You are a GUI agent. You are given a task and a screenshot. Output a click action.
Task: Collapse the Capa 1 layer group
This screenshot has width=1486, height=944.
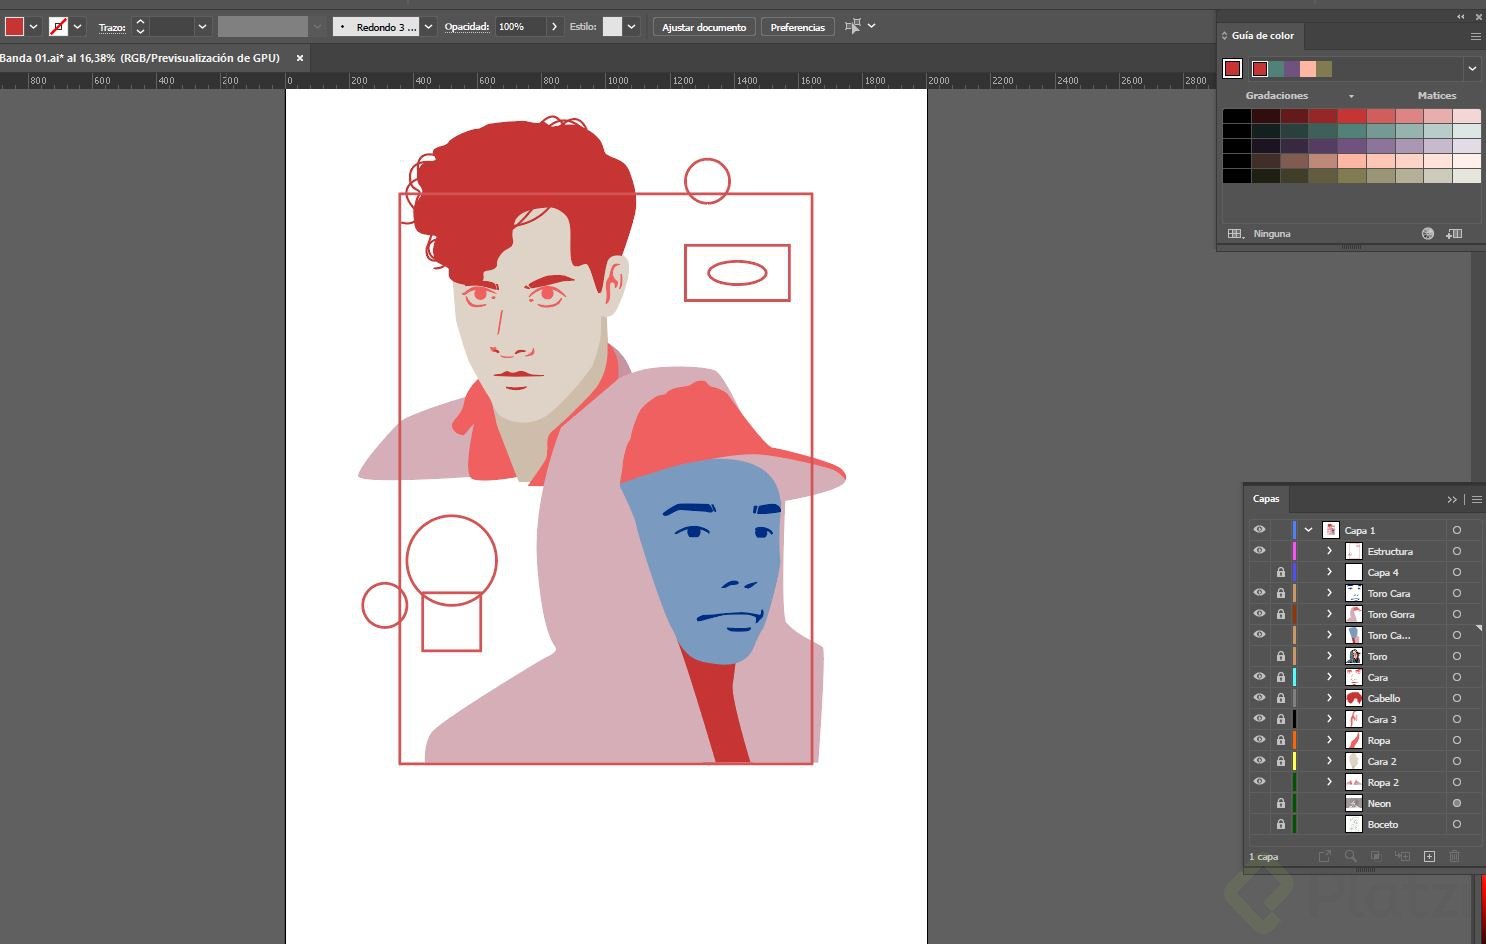(1307, 530)
